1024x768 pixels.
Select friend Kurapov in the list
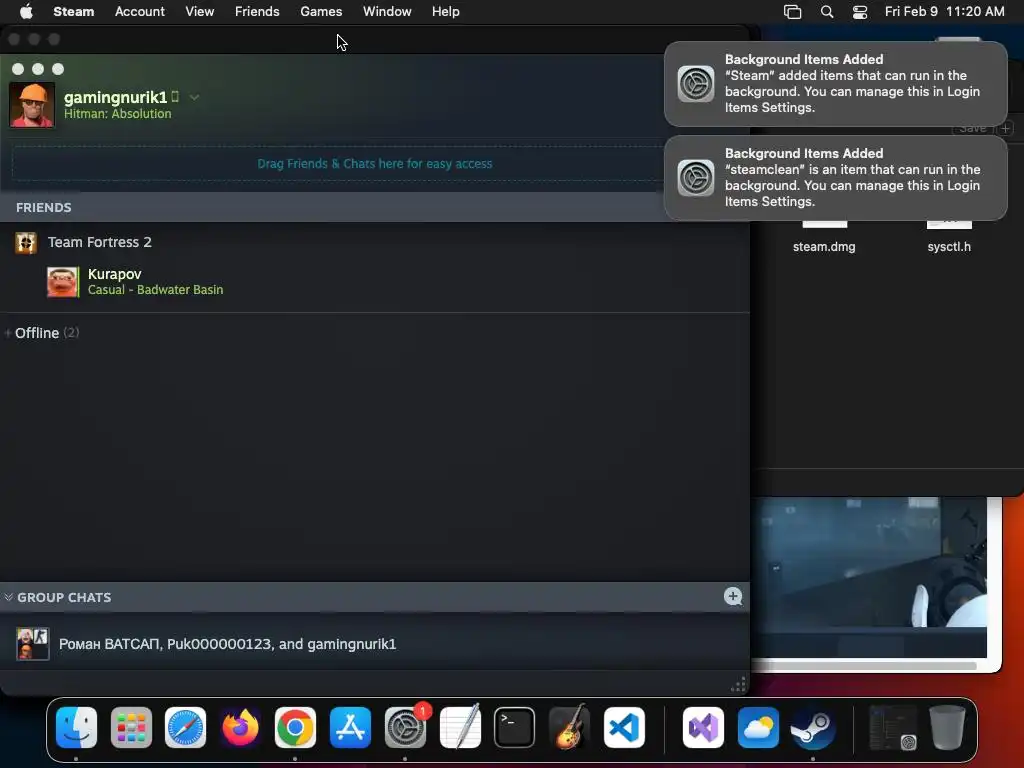point(375,281)
